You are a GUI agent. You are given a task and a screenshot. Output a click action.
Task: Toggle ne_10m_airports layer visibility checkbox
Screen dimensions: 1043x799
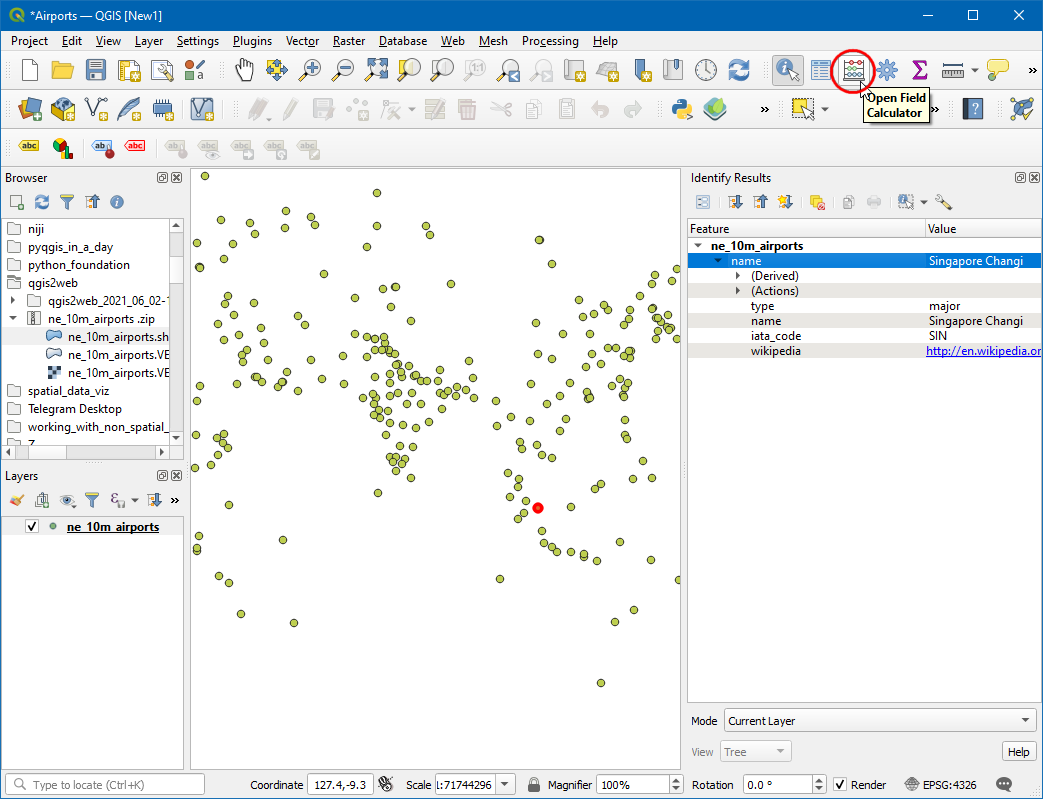click(x=32, y=527)
